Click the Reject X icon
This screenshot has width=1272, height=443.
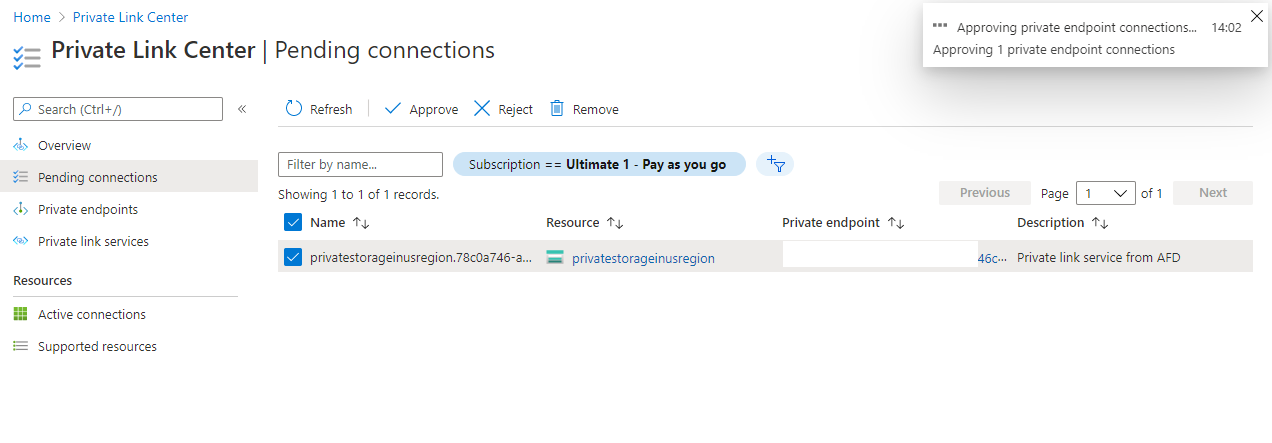click(482, 109)
